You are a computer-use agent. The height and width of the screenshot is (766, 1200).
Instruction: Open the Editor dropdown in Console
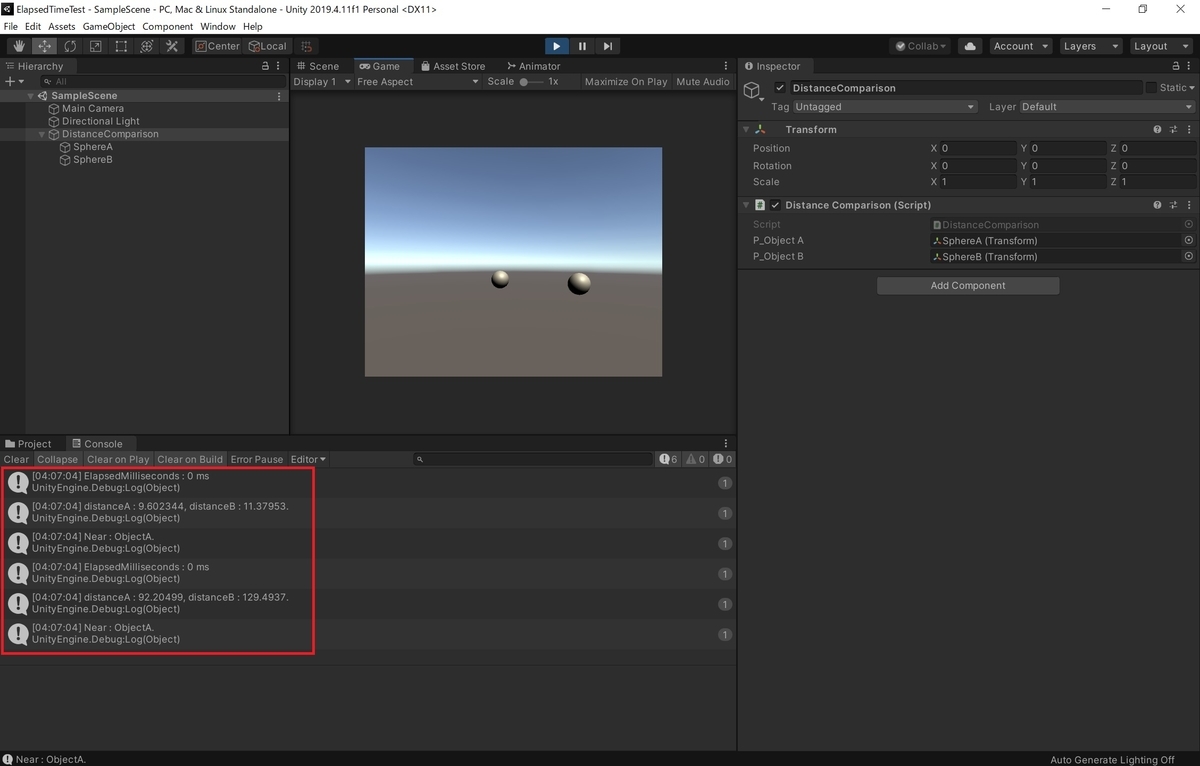pos(308,460)
